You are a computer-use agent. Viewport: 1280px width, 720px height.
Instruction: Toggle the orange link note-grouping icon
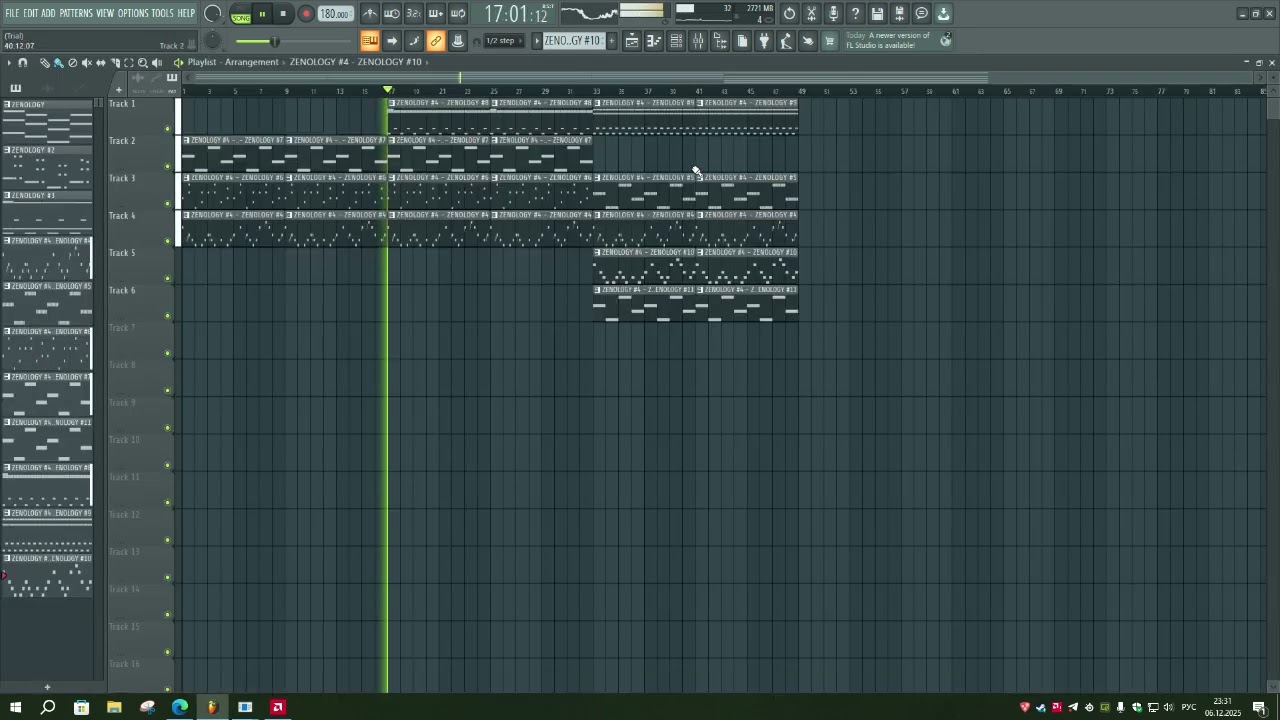click(436, 41)
